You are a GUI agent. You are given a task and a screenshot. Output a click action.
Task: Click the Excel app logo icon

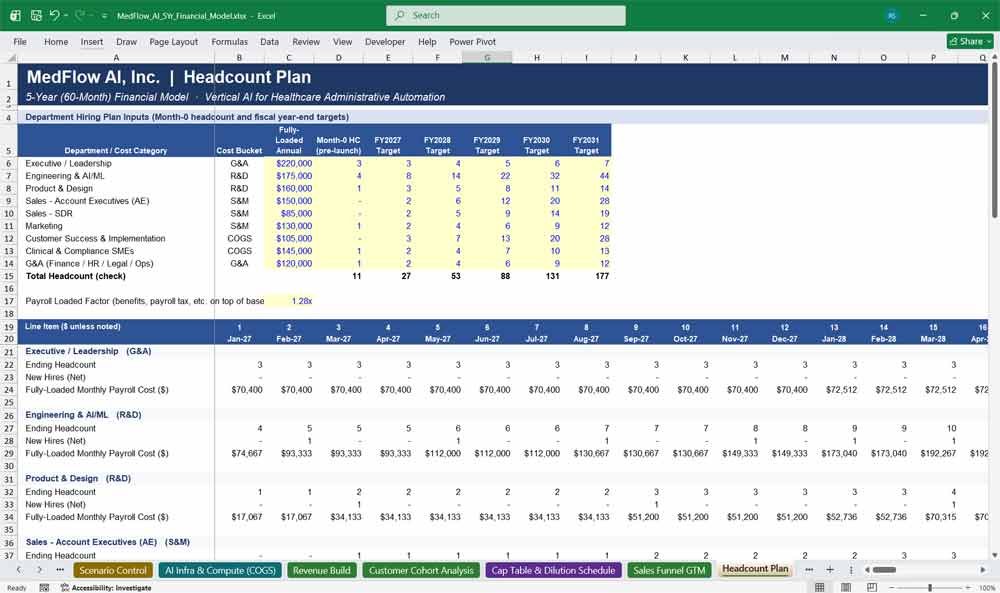point(15,15)
